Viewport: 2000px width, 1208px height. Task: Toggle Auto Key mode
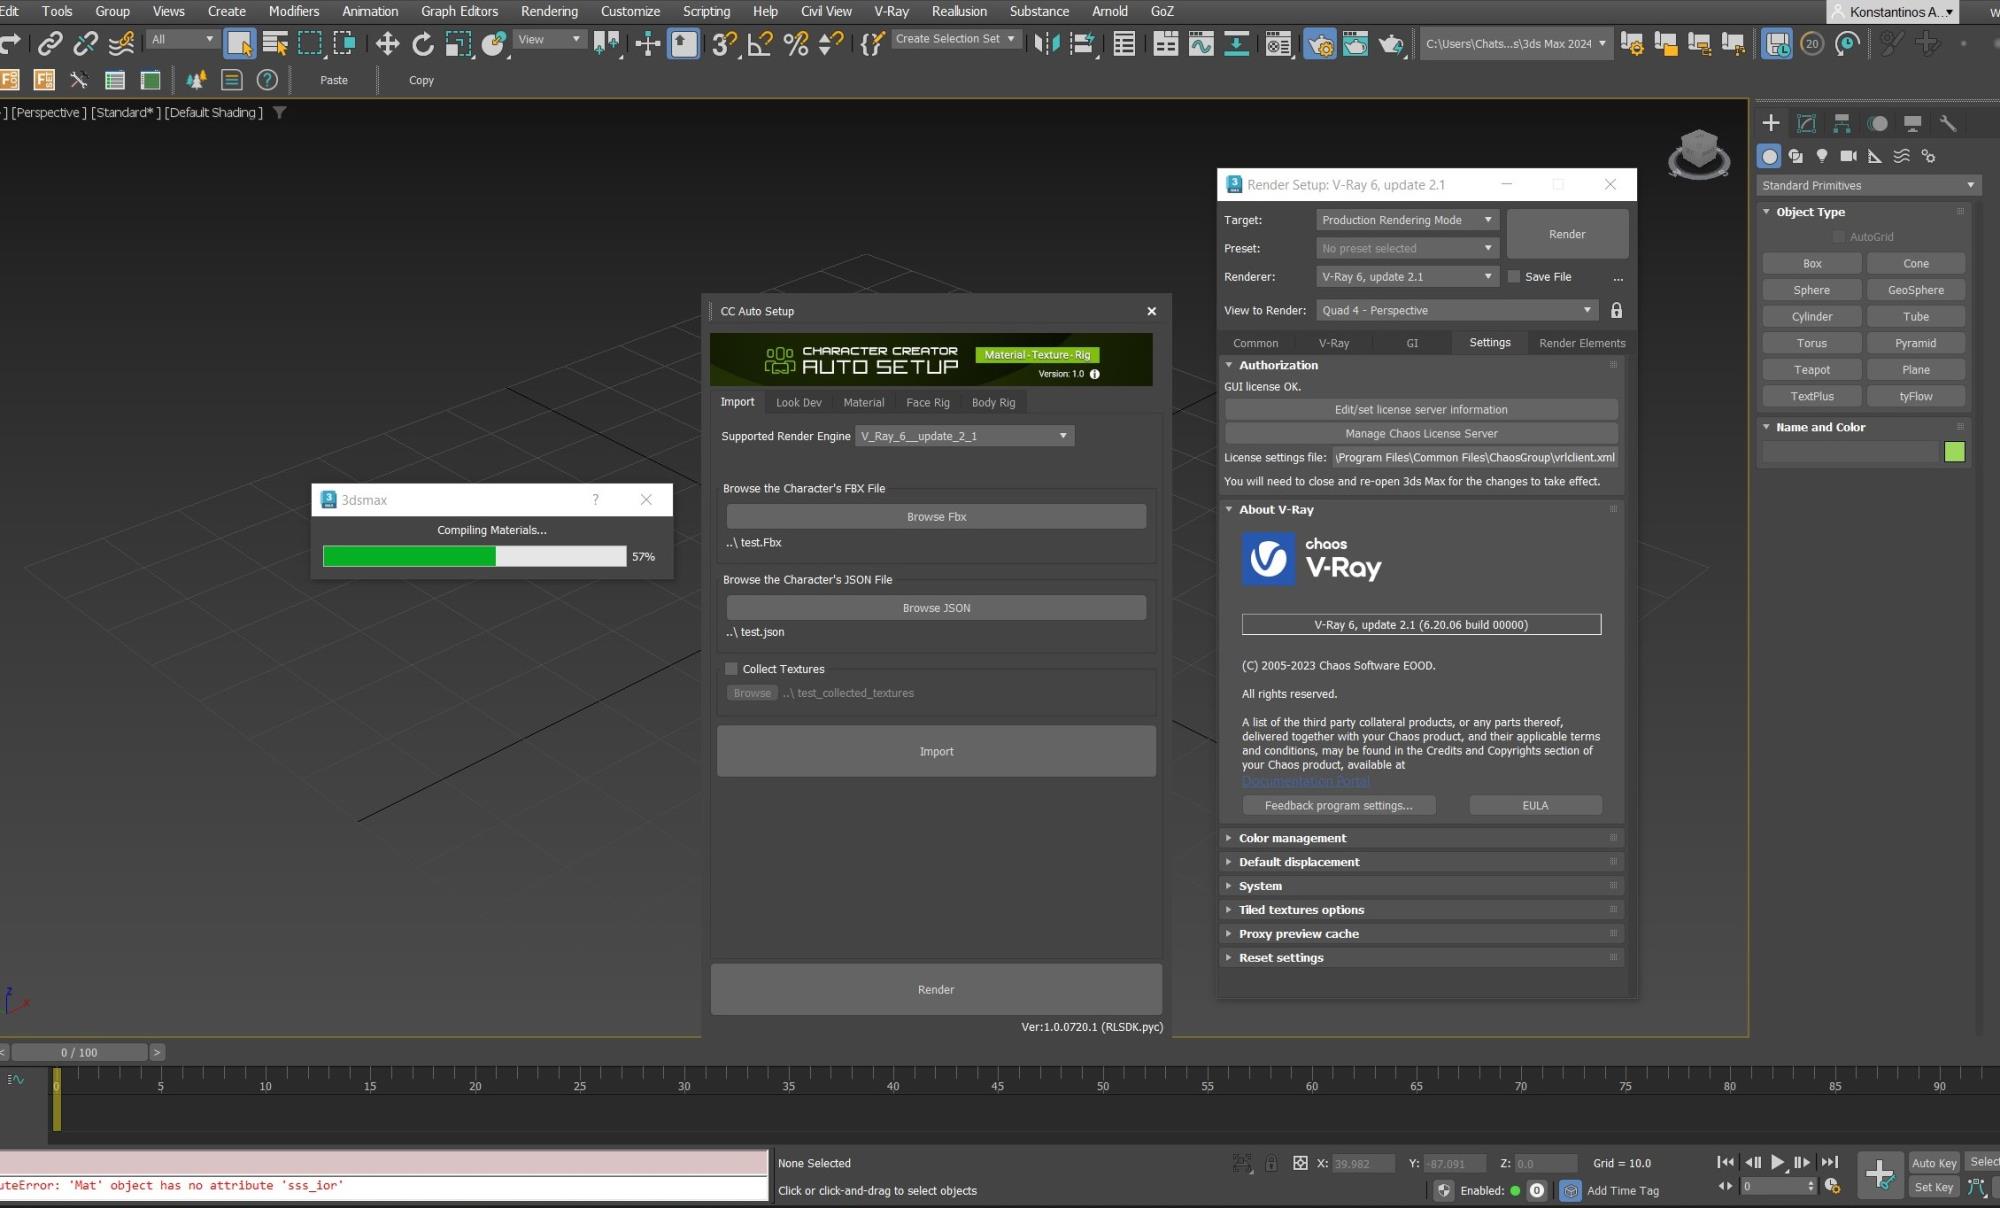(1934, 1163)
